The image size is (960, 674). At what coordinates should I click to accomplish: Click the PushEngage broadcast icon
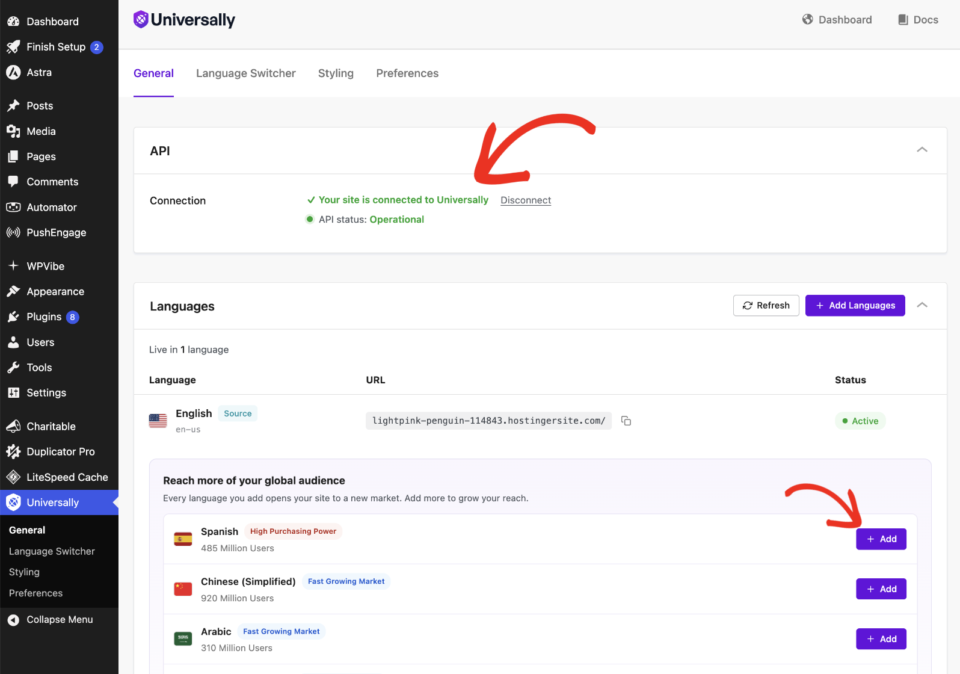[x=13, y=233]
